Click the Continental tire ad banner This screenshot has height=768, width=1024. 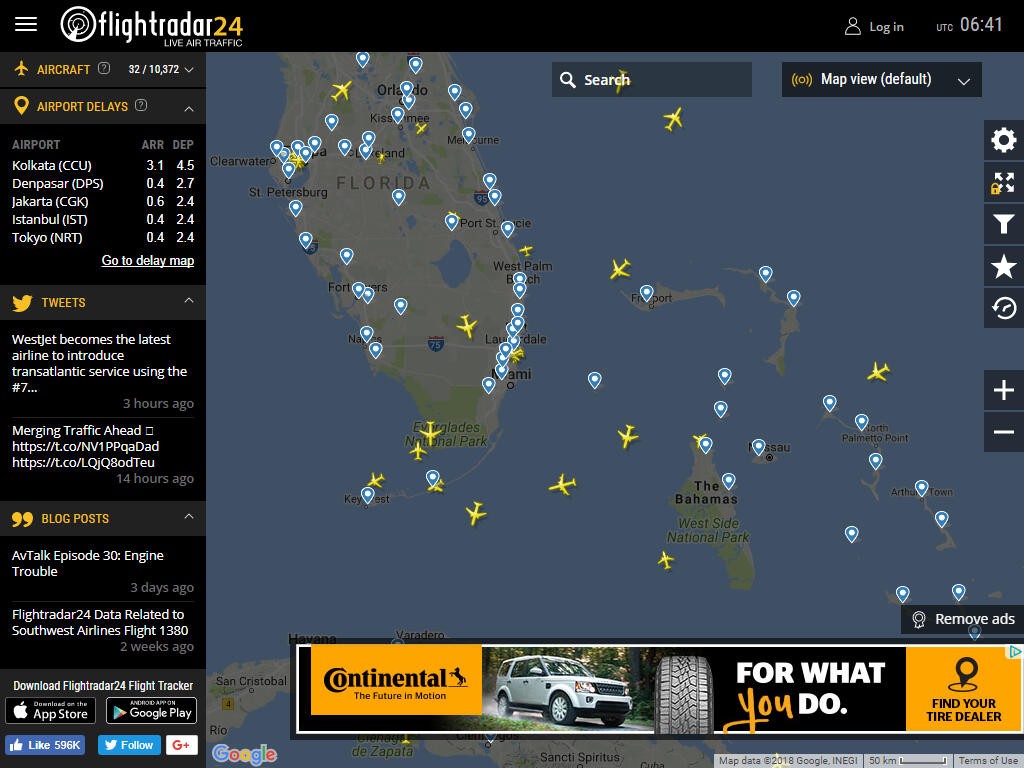658,688
